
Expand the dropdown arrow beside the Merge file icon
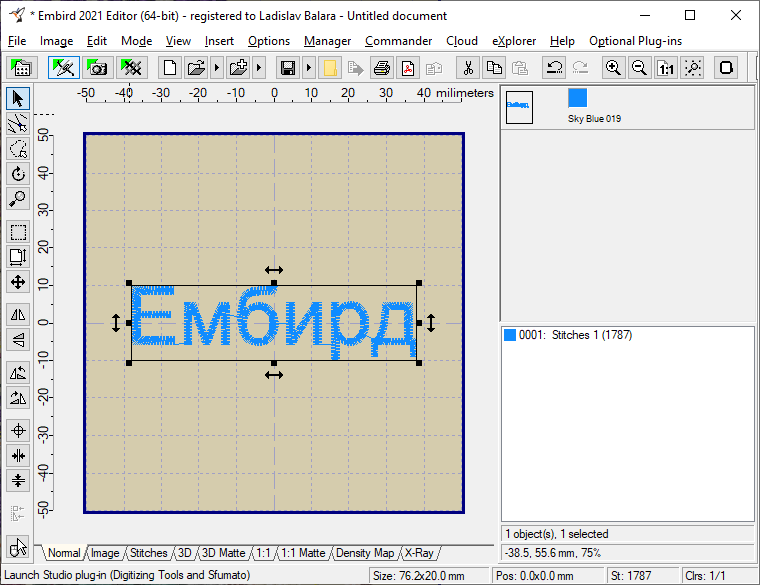(259, 68)
